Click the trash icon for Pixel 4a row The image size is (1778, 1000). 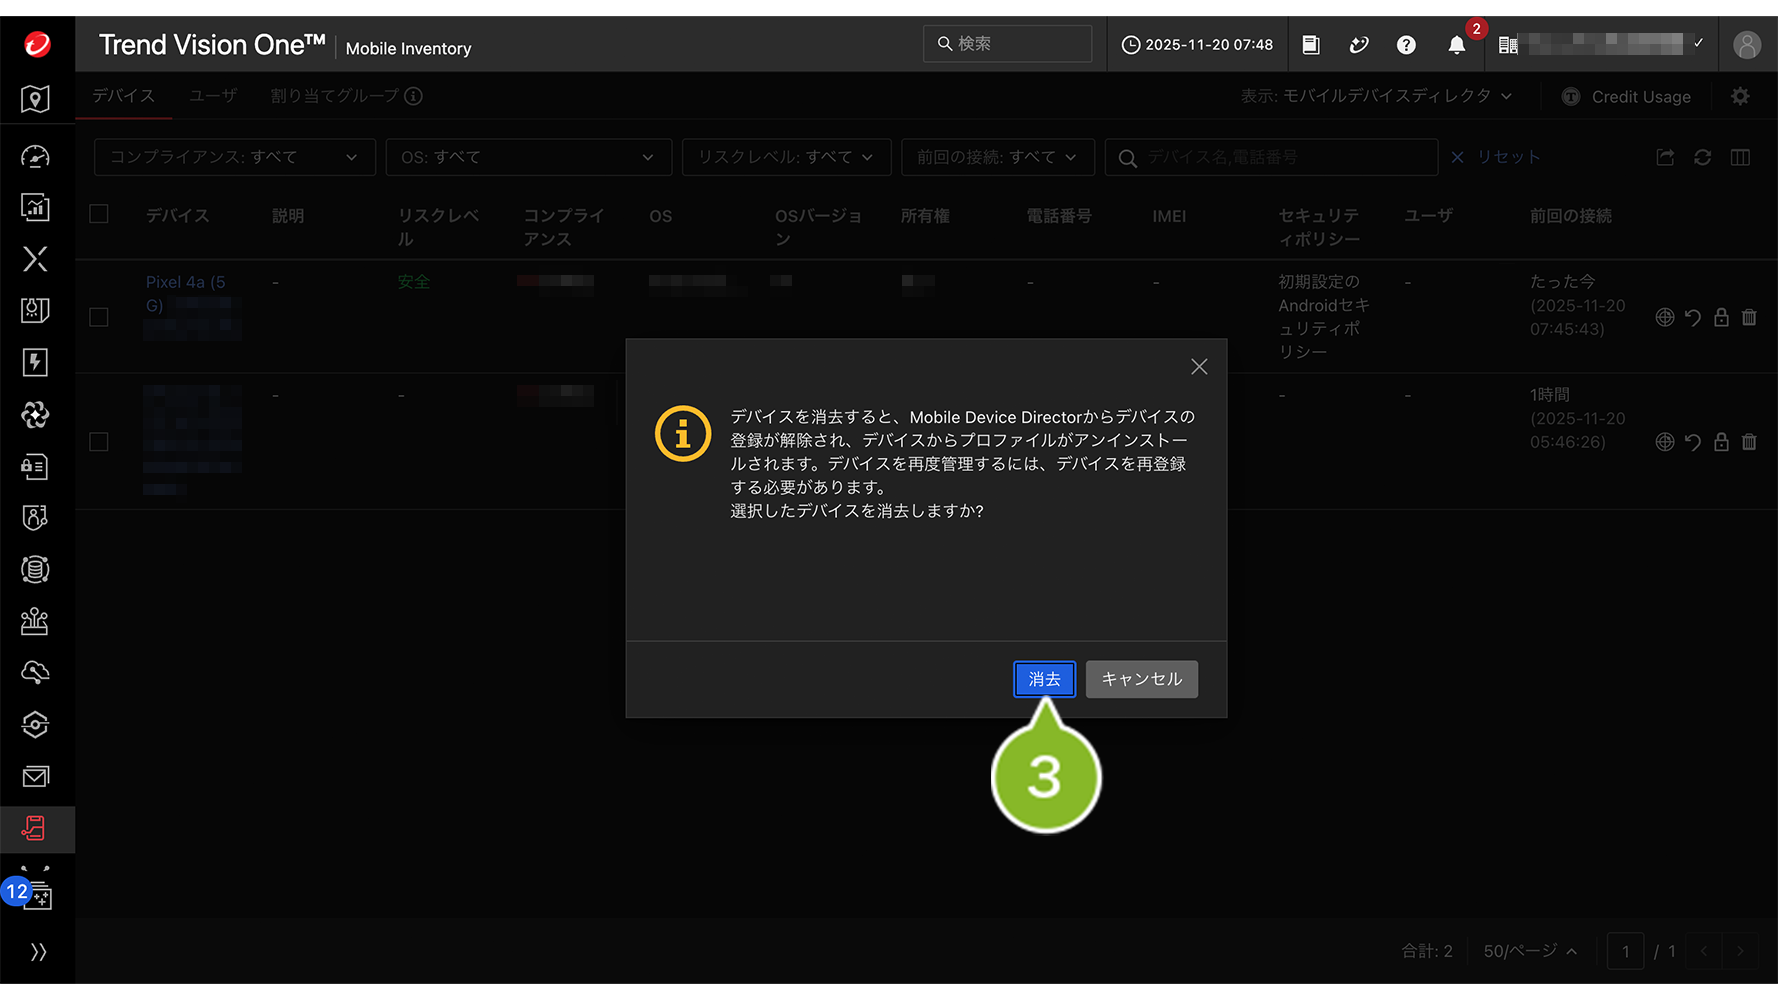coord(1749,317)
